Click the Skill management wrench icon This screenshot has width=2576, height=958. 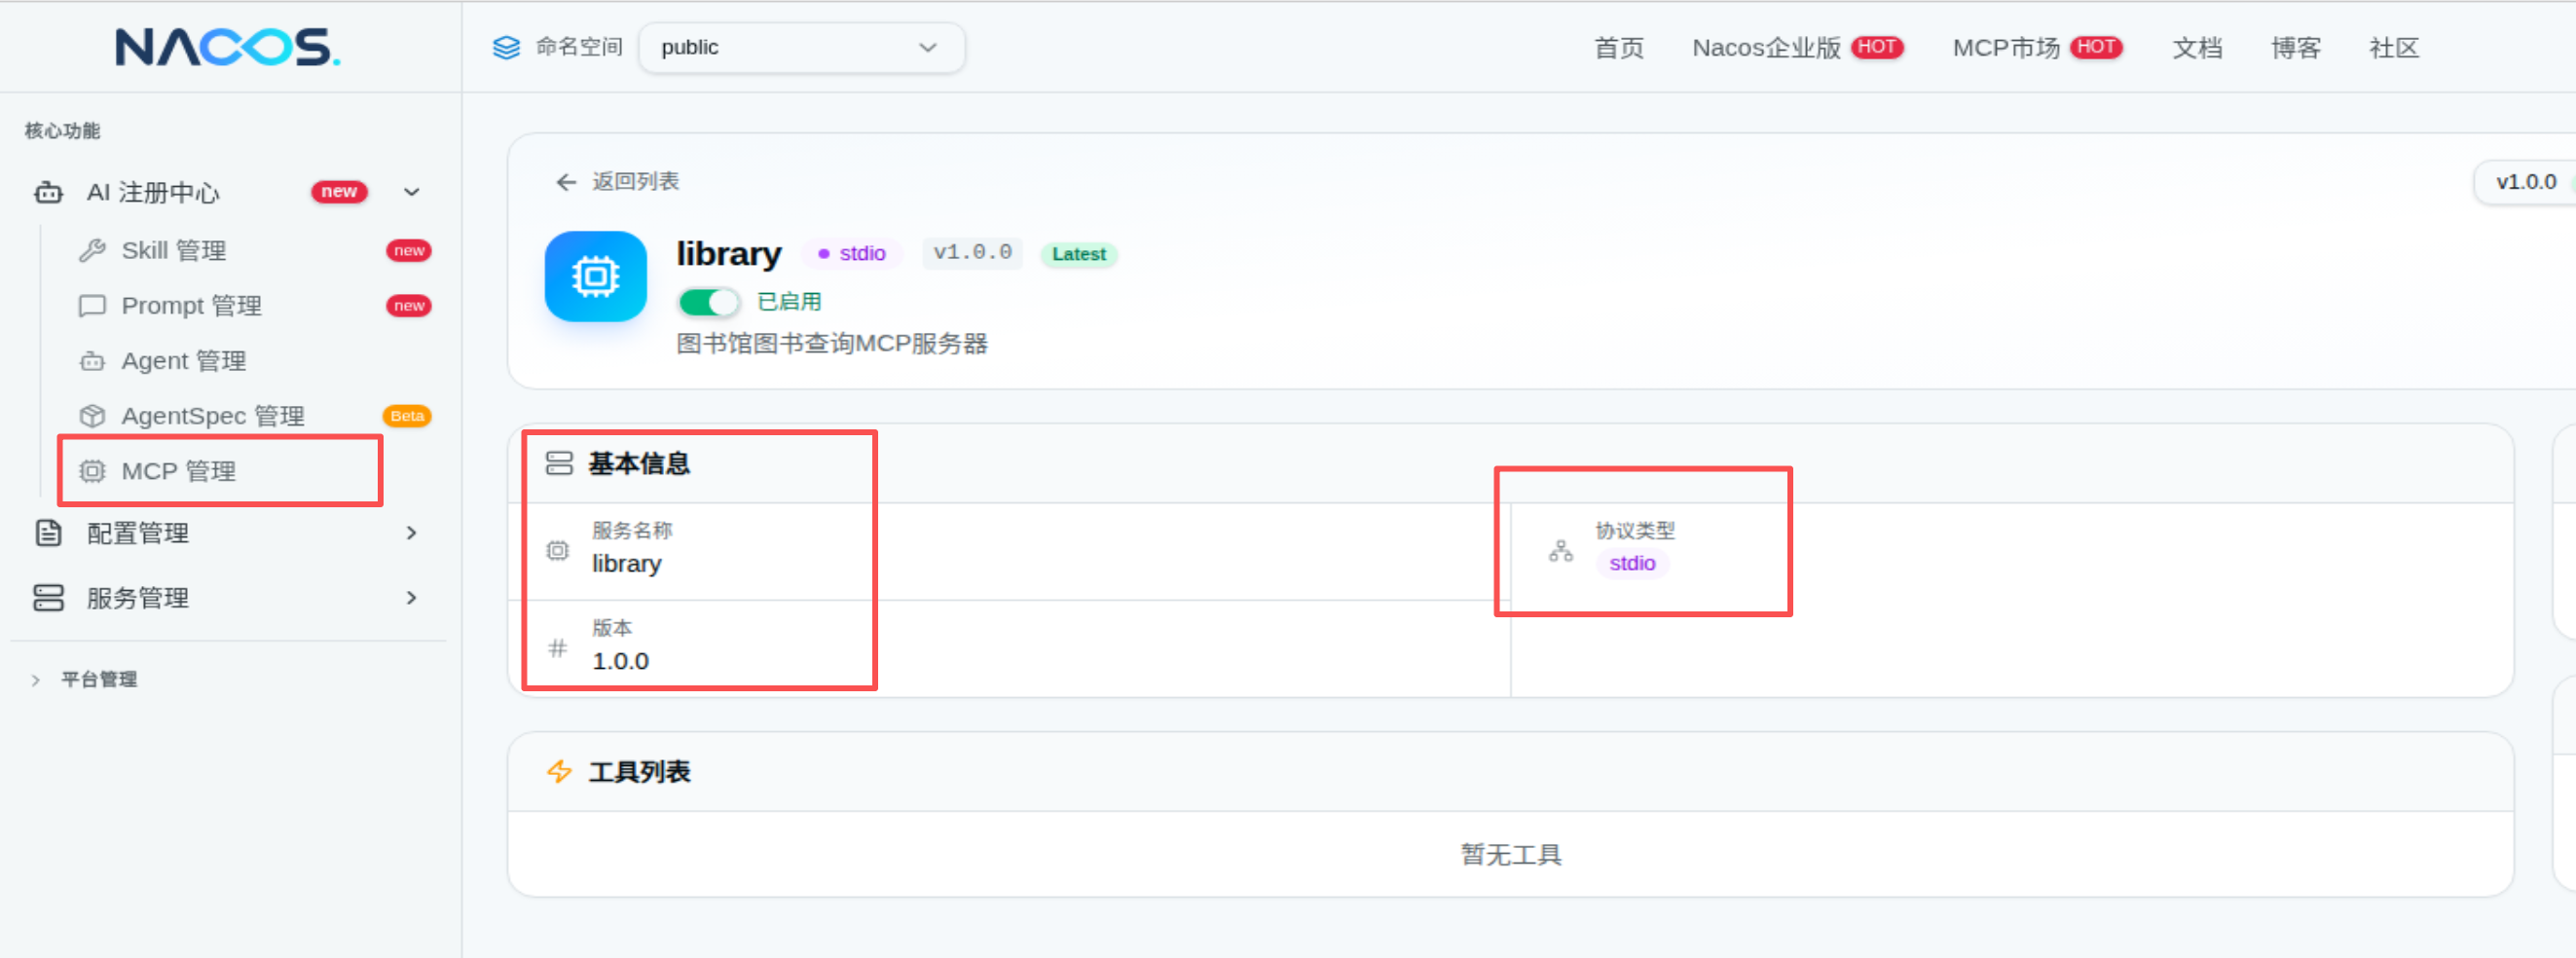(x=92, y=250)
